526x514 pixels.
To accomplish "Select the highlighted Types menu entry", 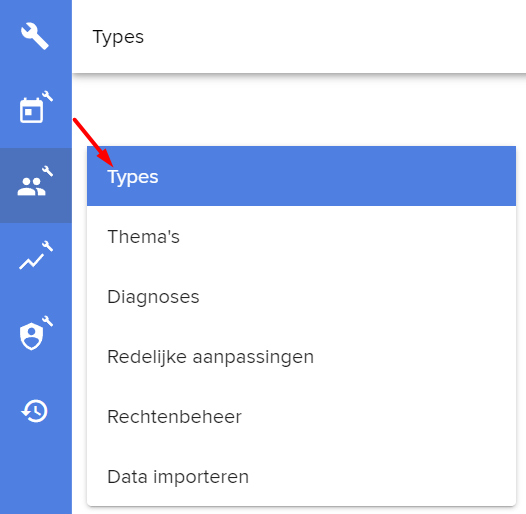I will [x=301, y=176].
